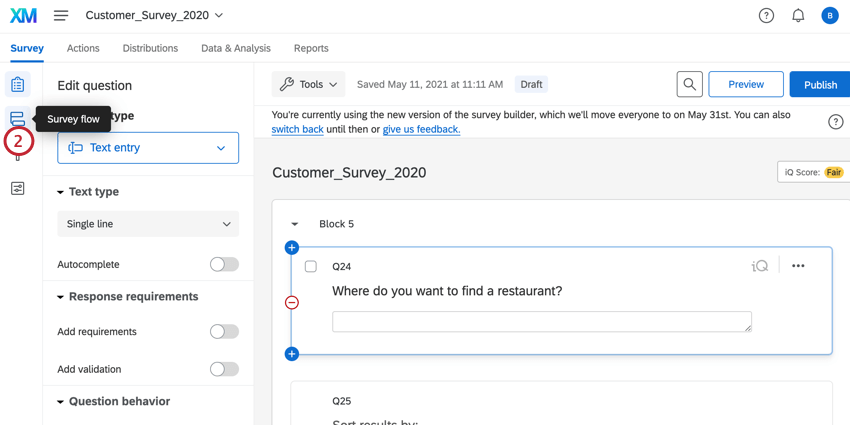850x425 pixels.
Task: Toggle the Autocomplete switch
Action: pos(224,264)
